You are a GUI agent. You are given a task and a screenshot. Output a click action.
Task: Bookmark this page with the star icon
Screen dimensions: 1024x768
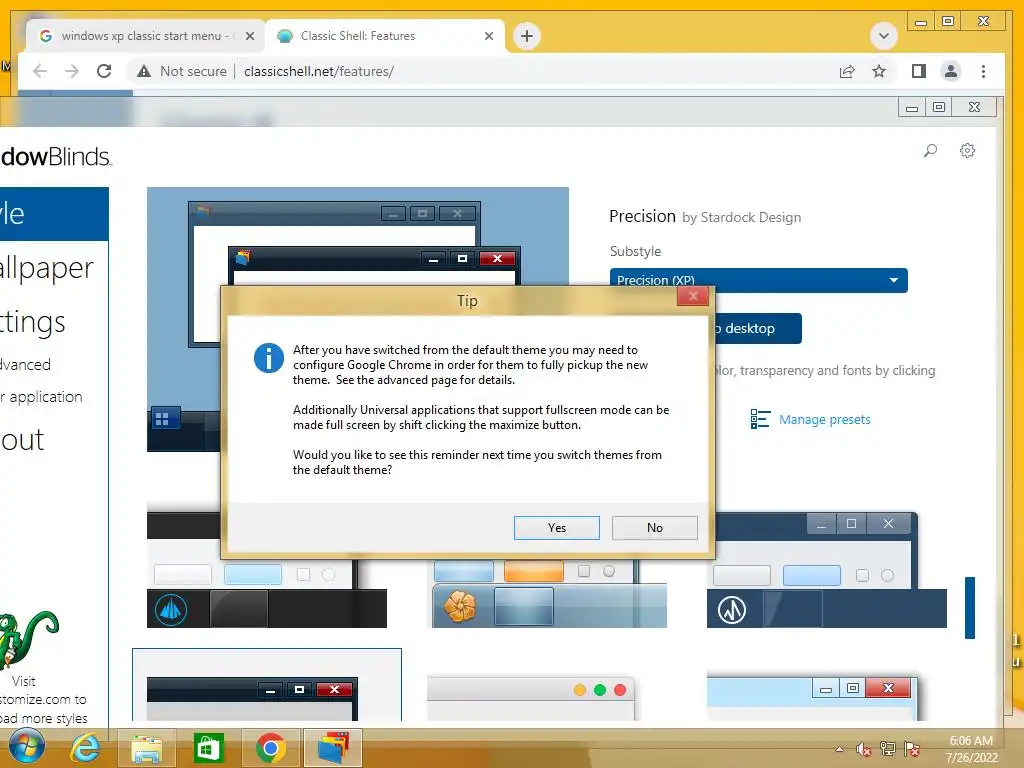pyautogui.click(x=879, y=71)
